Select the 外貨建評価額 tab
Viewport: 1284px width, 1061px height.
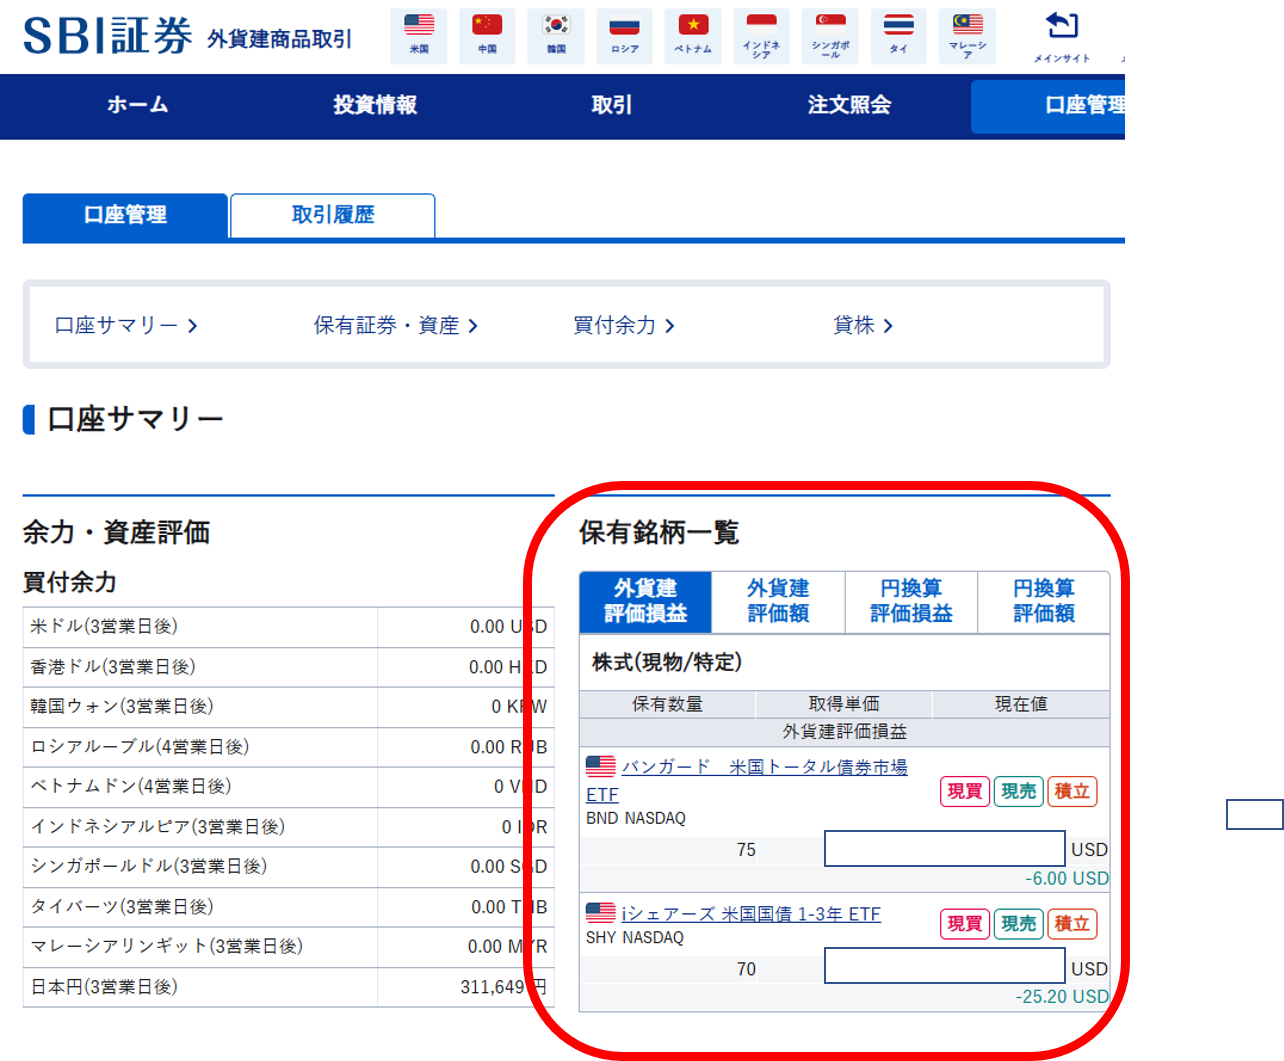[778, 601]
